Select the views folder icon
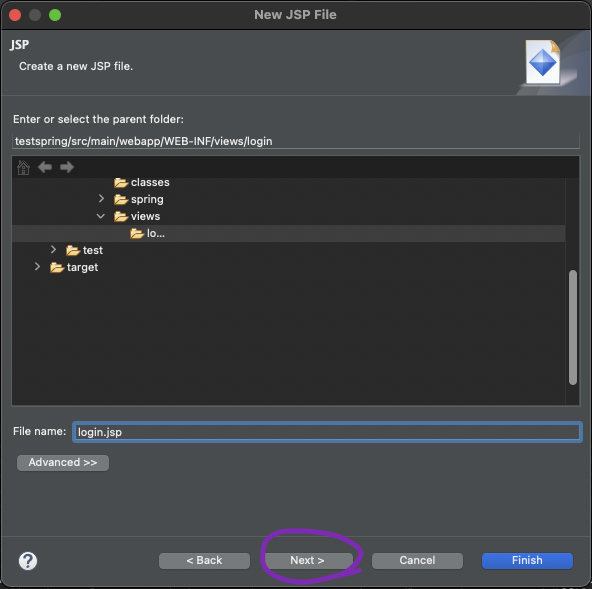This screenshot has width=592, height=589. click(x=121, y=216)
